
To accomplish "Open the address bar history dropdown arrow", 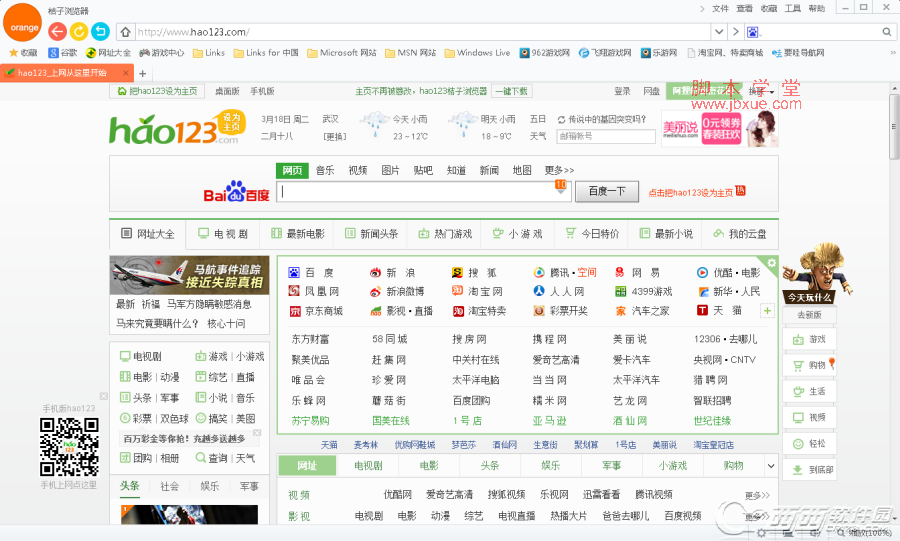I will [719, 32].
